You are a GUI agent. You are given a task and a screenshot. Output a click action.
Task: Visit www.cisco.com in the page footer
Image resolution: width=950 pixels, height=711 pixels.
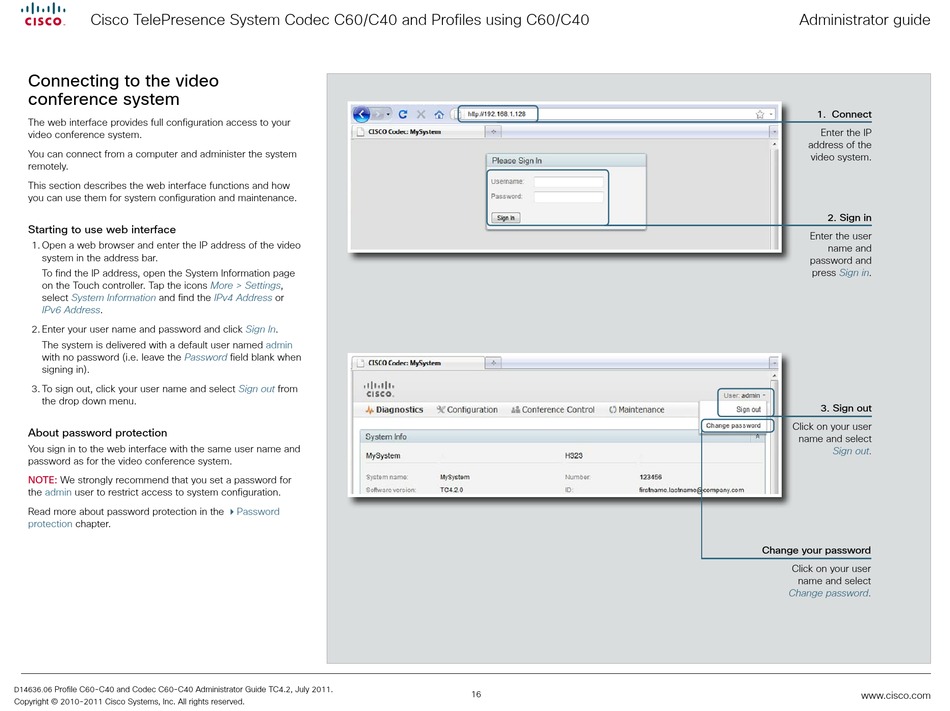[895, 695]
